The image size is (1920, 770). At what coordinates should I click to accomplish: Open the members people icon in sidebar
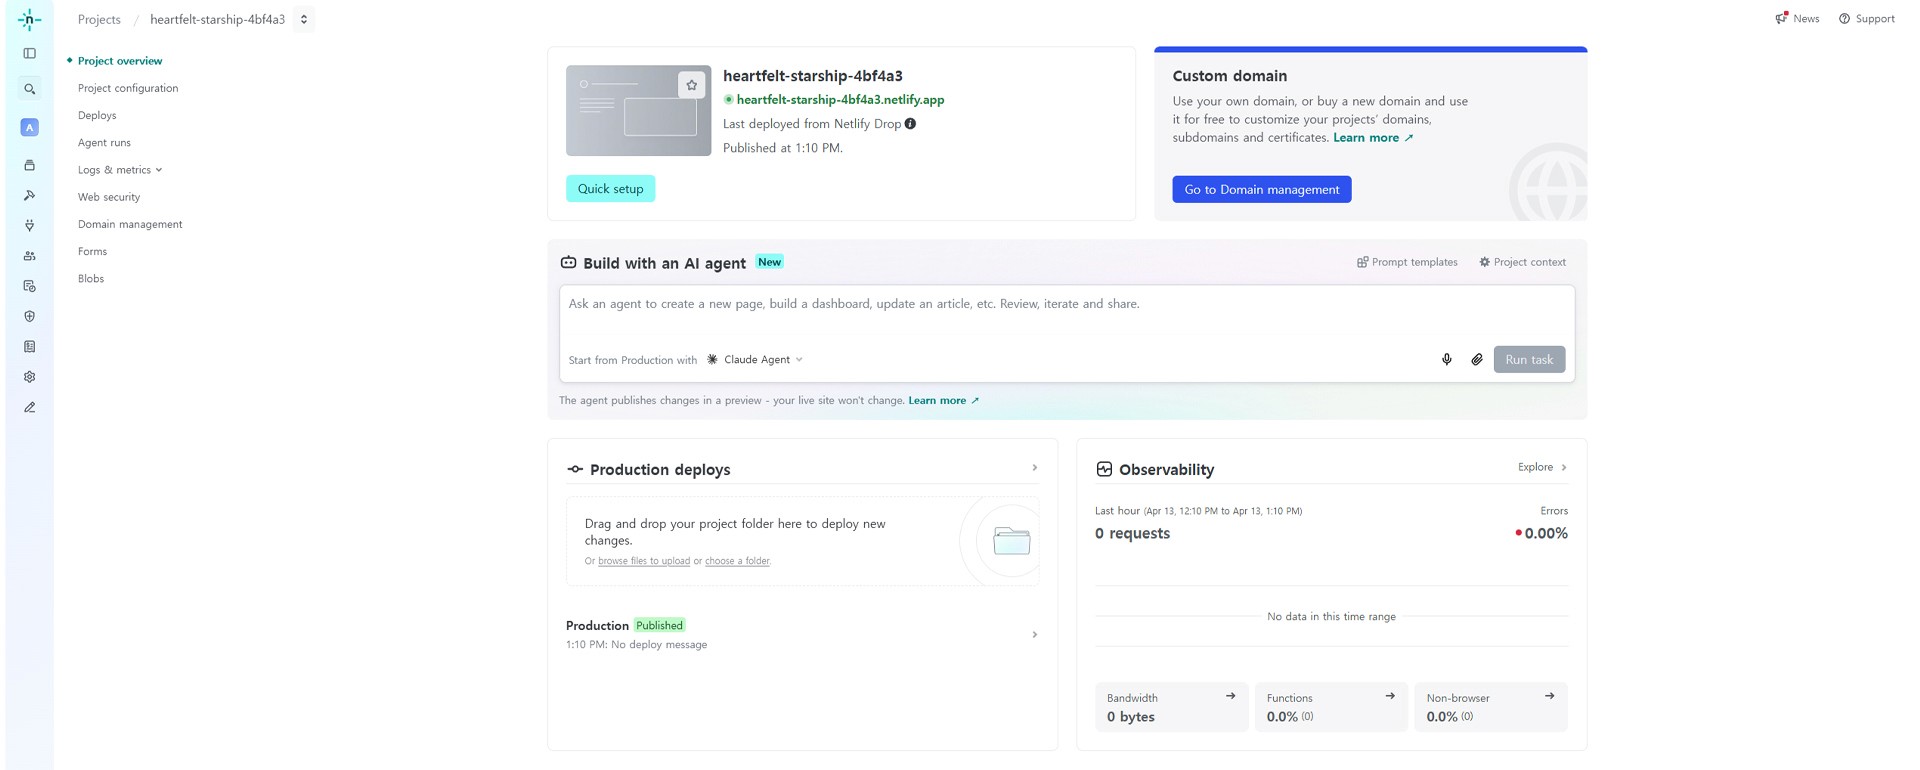pyautogui.click(x=30, y=256)
